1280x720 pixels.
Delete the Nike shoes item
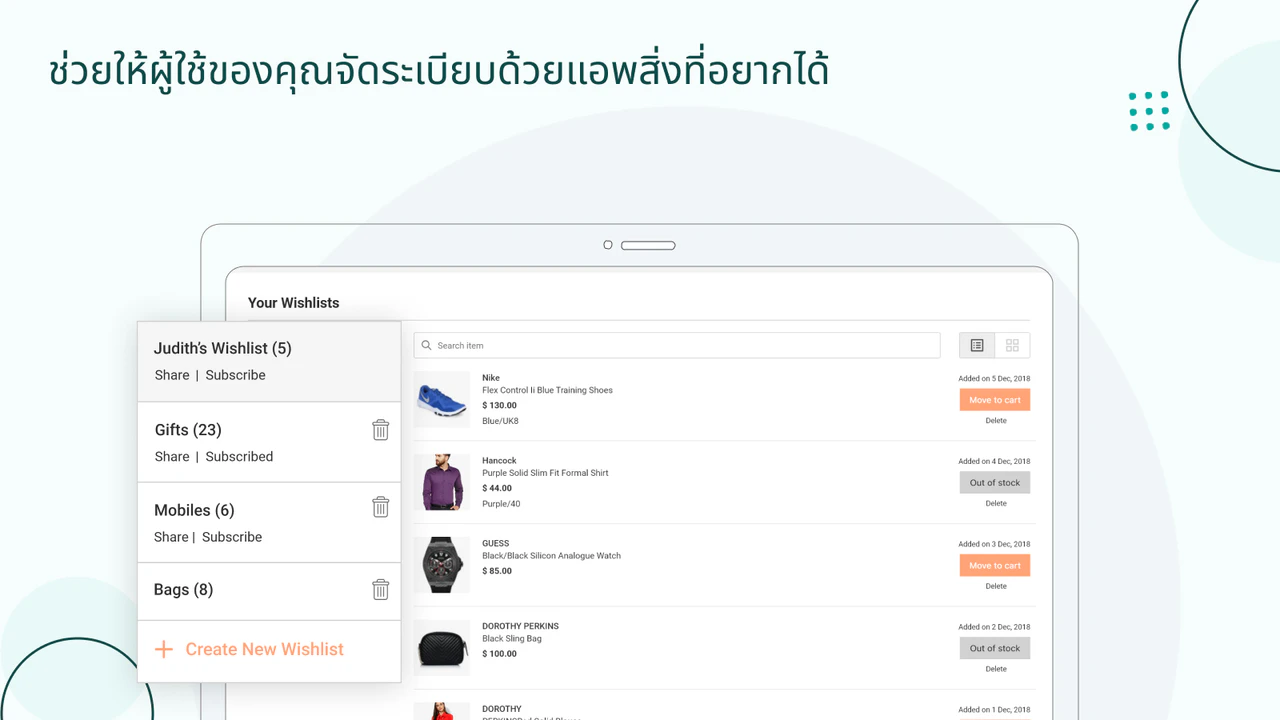click(x=996, y=421)
